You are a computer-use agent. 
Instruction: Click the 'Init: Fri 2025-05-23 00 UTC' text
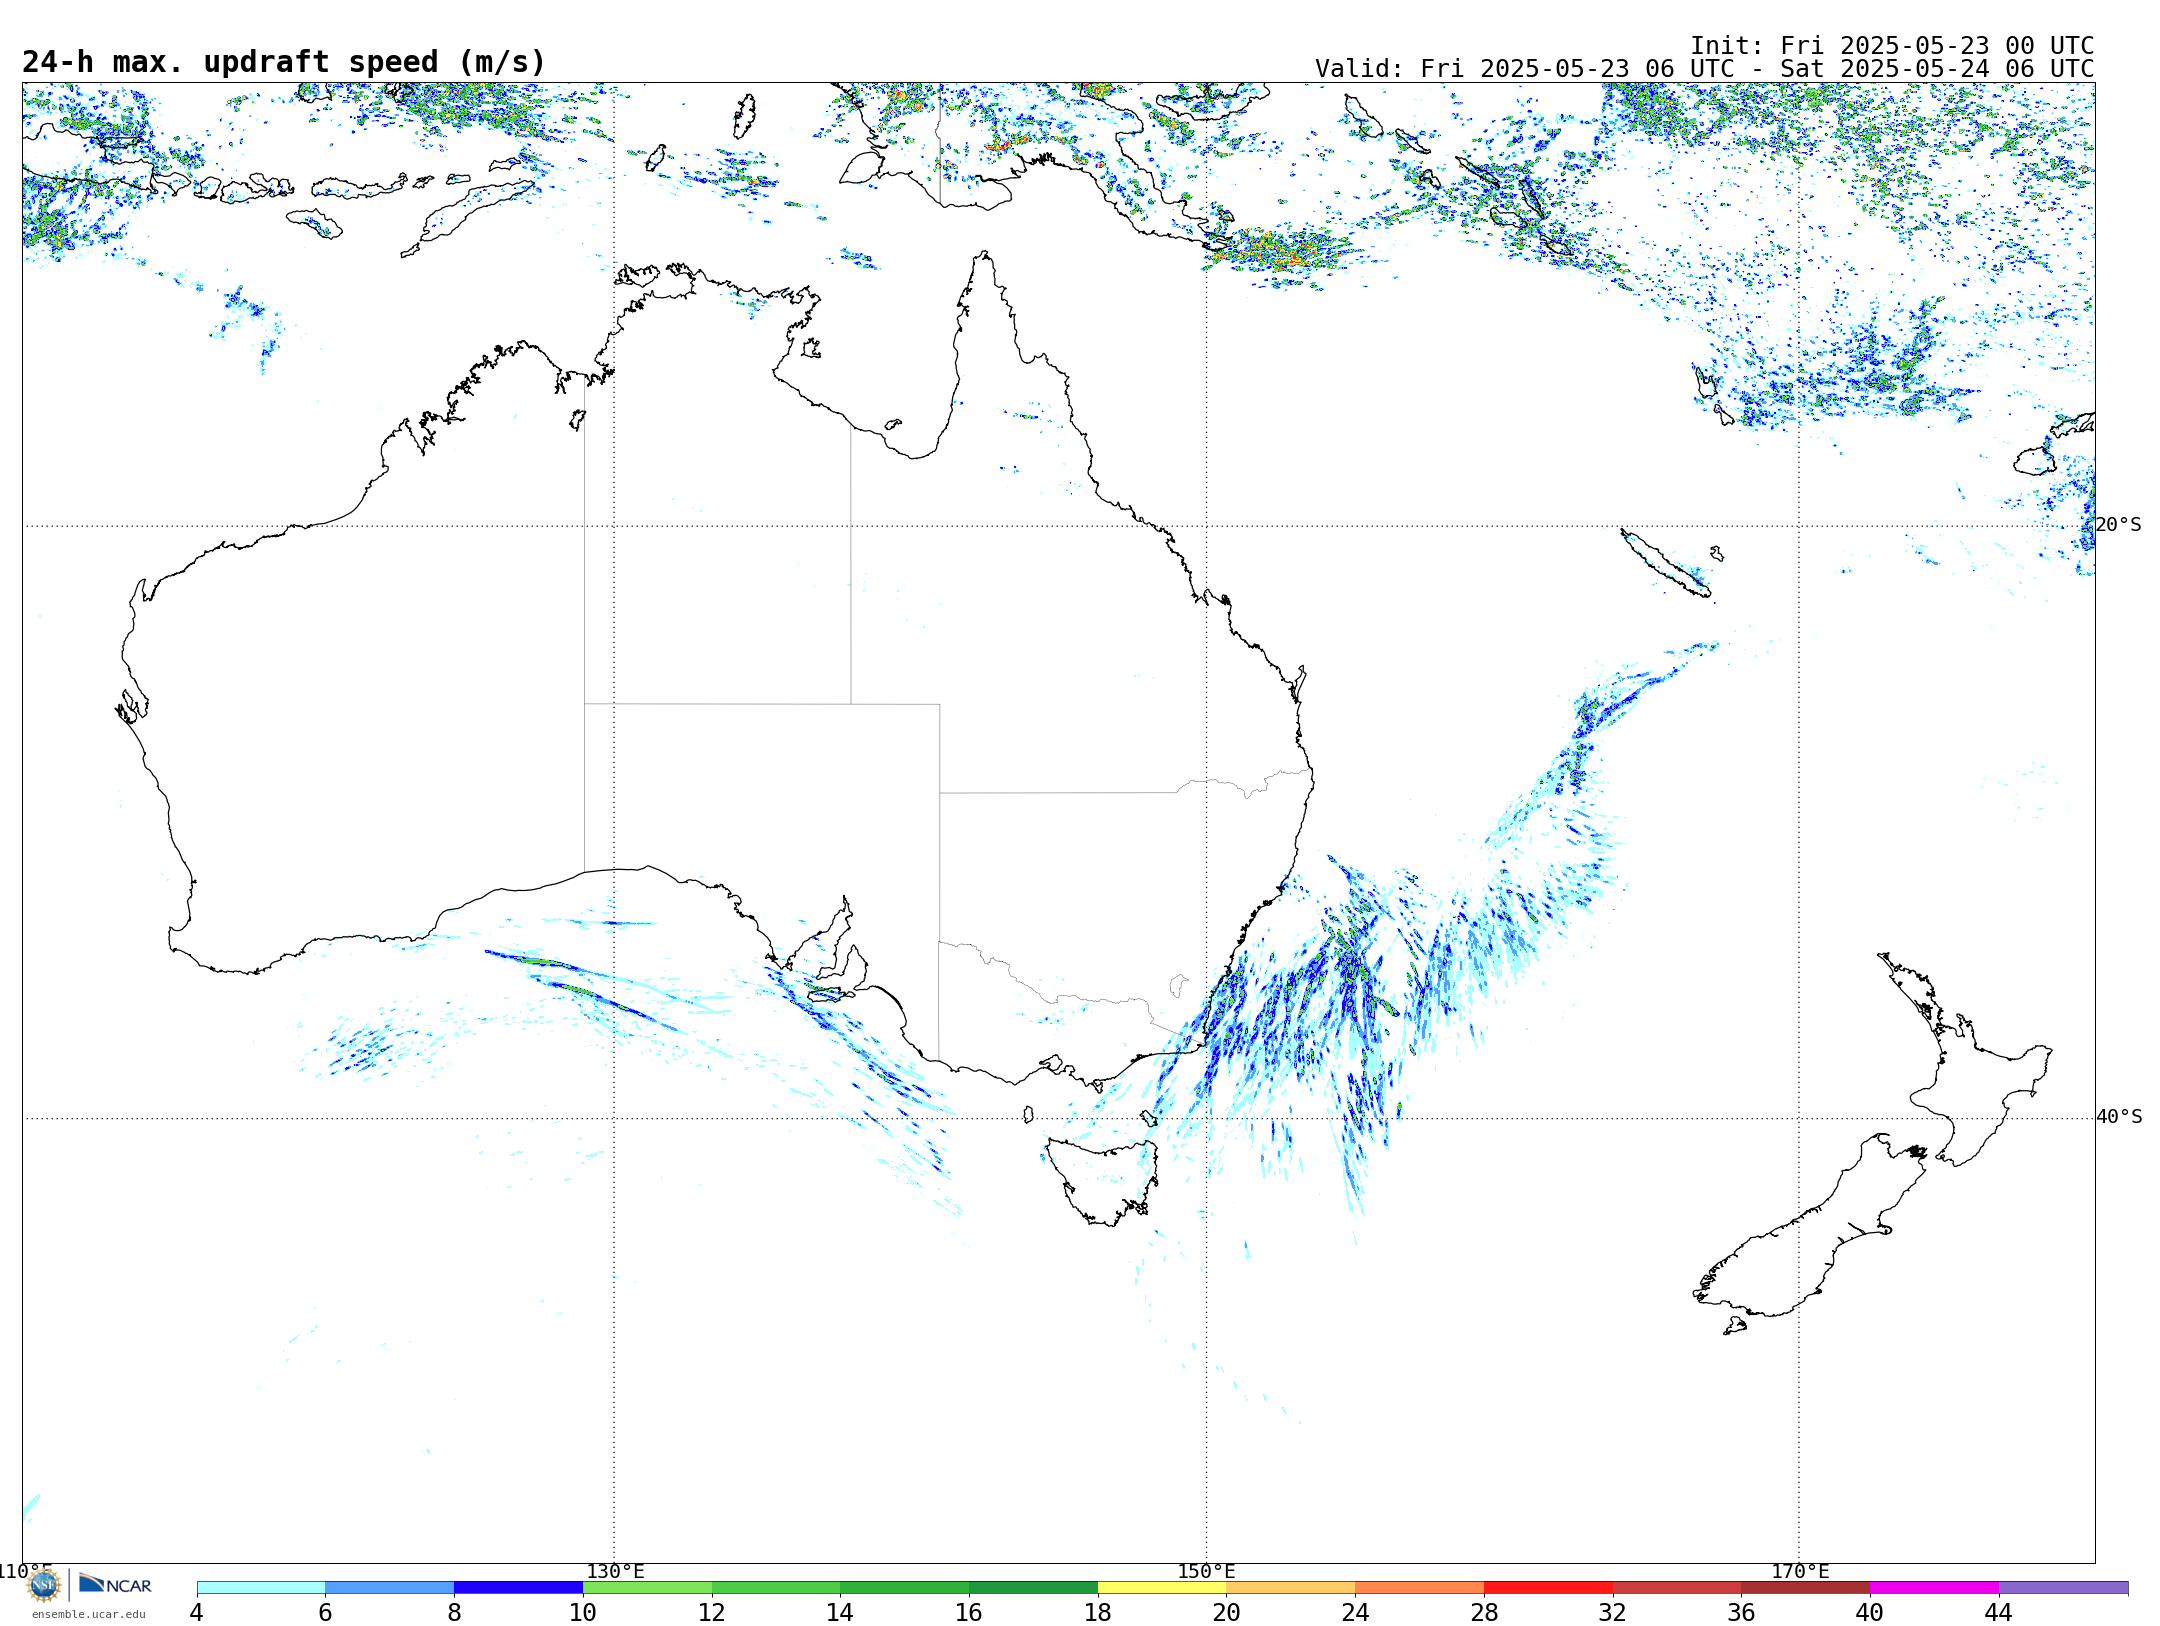point(1892,46)
